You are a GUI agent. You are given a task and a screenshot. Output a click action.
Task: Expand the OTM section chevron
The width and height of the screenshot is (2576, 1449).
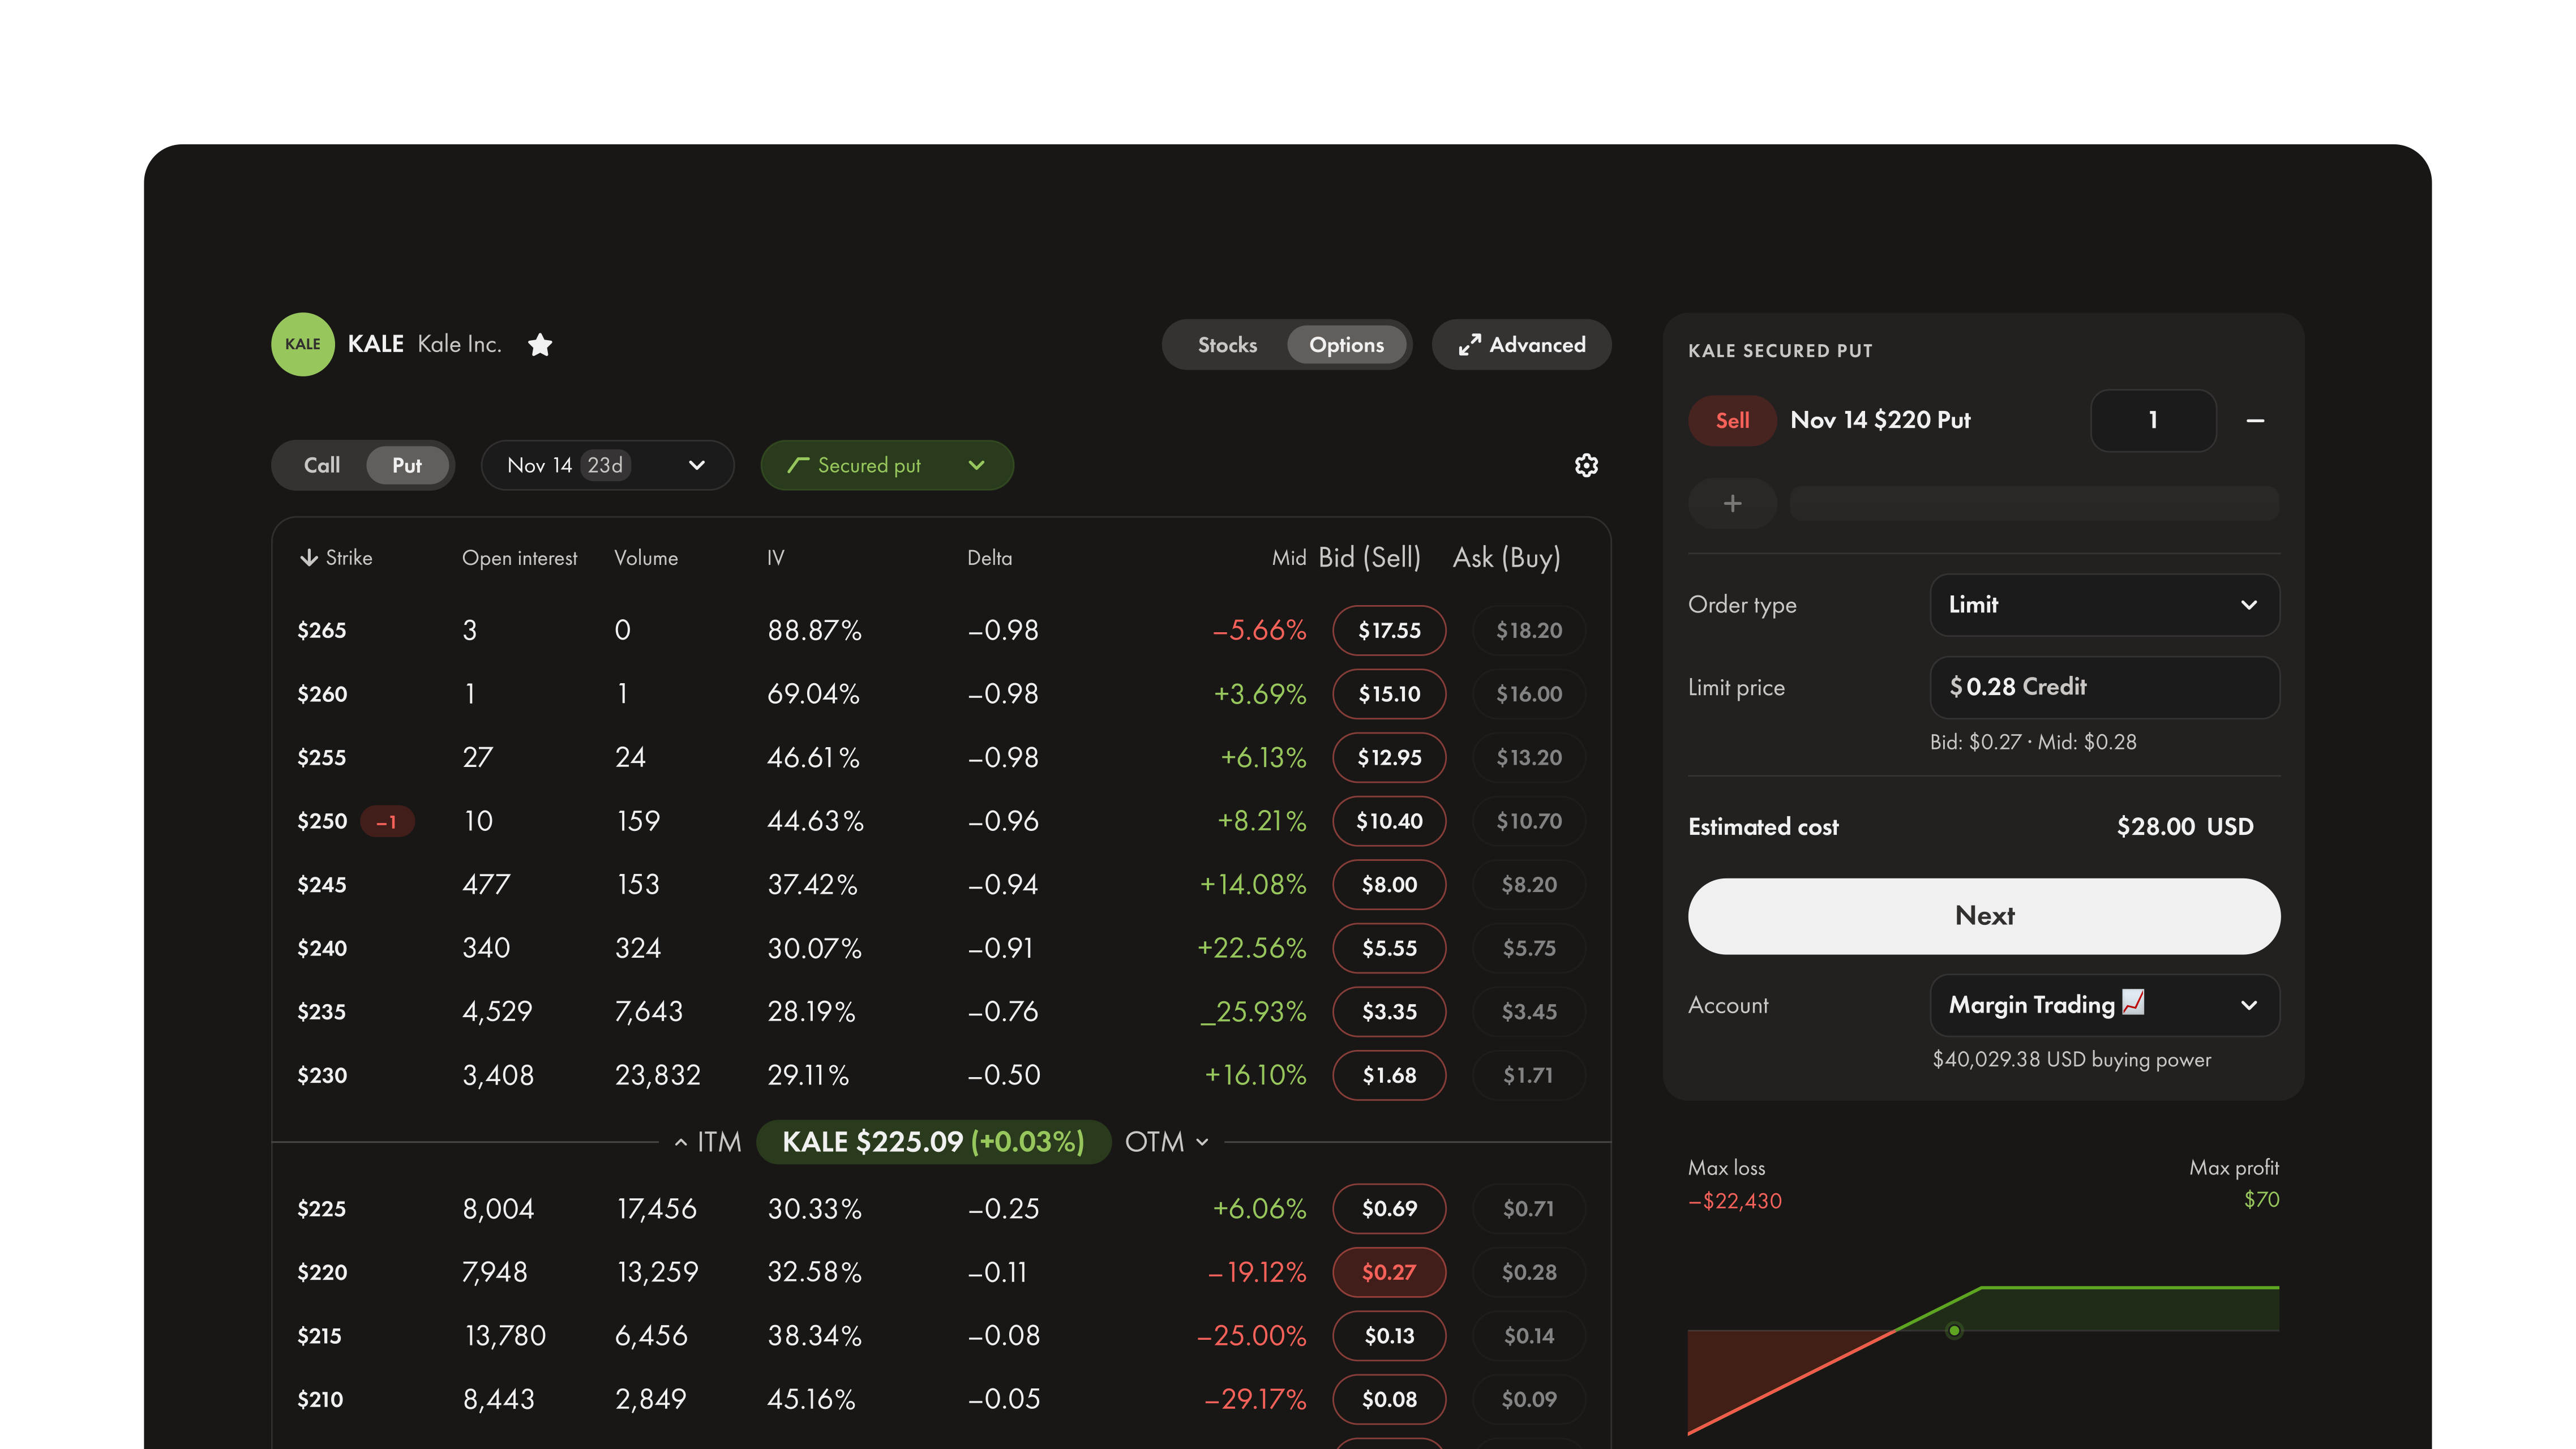click(x=1202, y=1141)
